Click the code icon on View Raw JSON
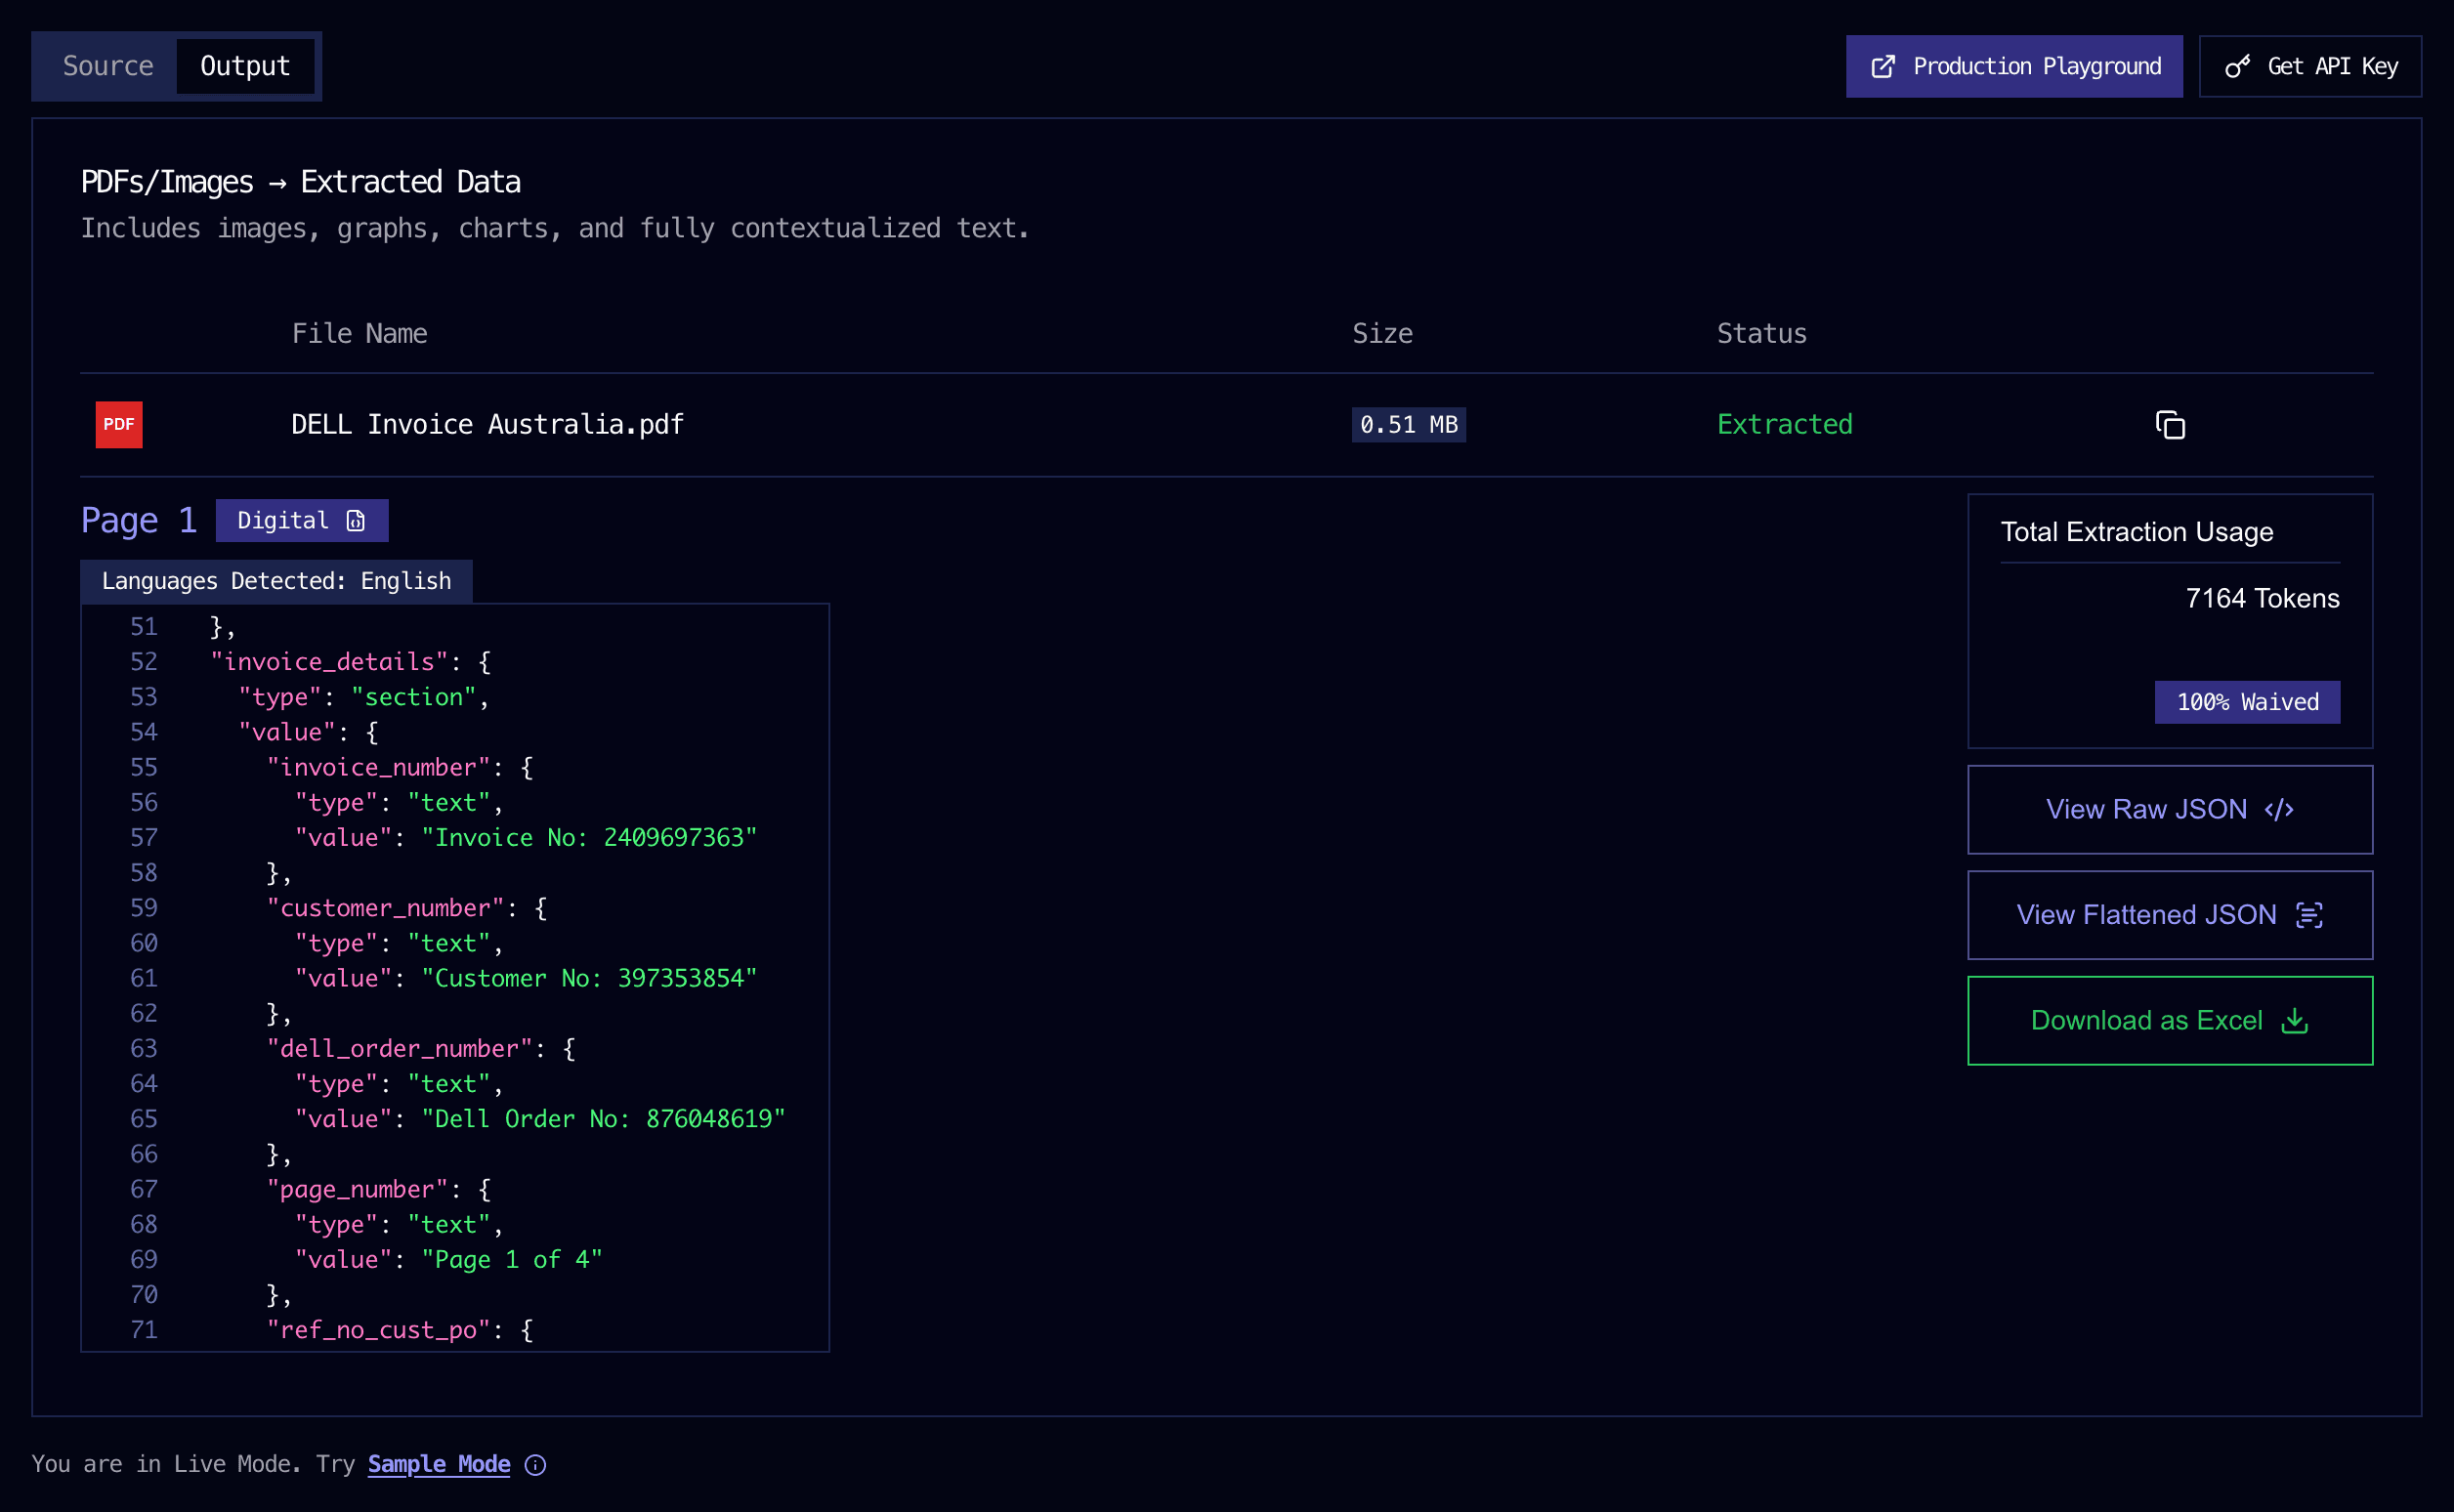Screen dimensions: 2454x1512 tap(2279, 809)
